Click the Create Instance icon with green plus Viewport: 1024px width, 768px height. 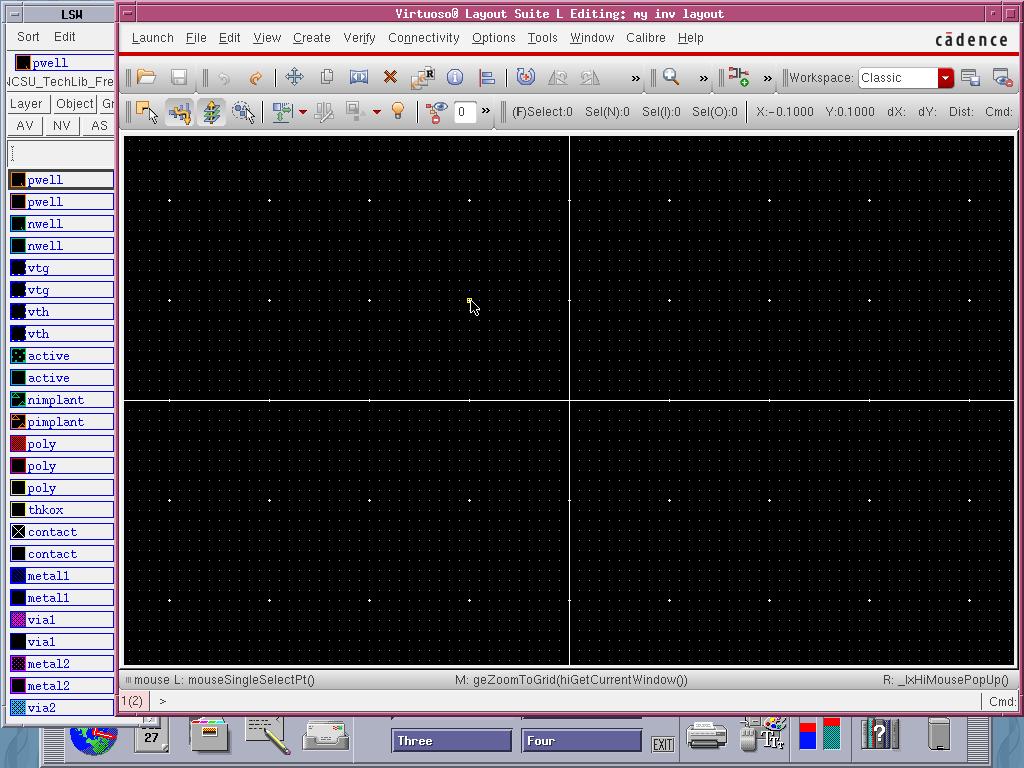(x=739, y=77)
